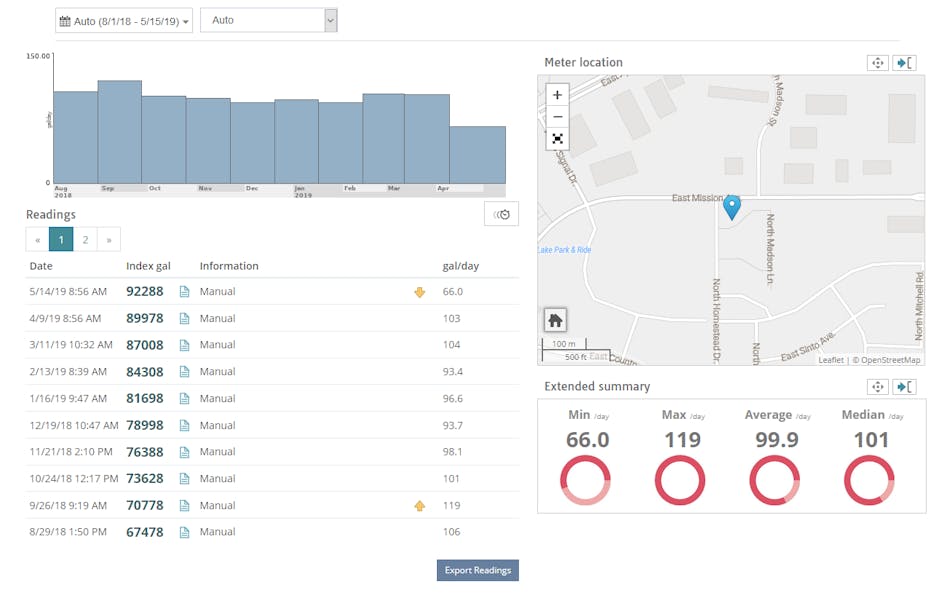This screenshot has width=950, height=606.
Task: Select the move handle on Extended summary panel
Action: [x=877, y=386]
